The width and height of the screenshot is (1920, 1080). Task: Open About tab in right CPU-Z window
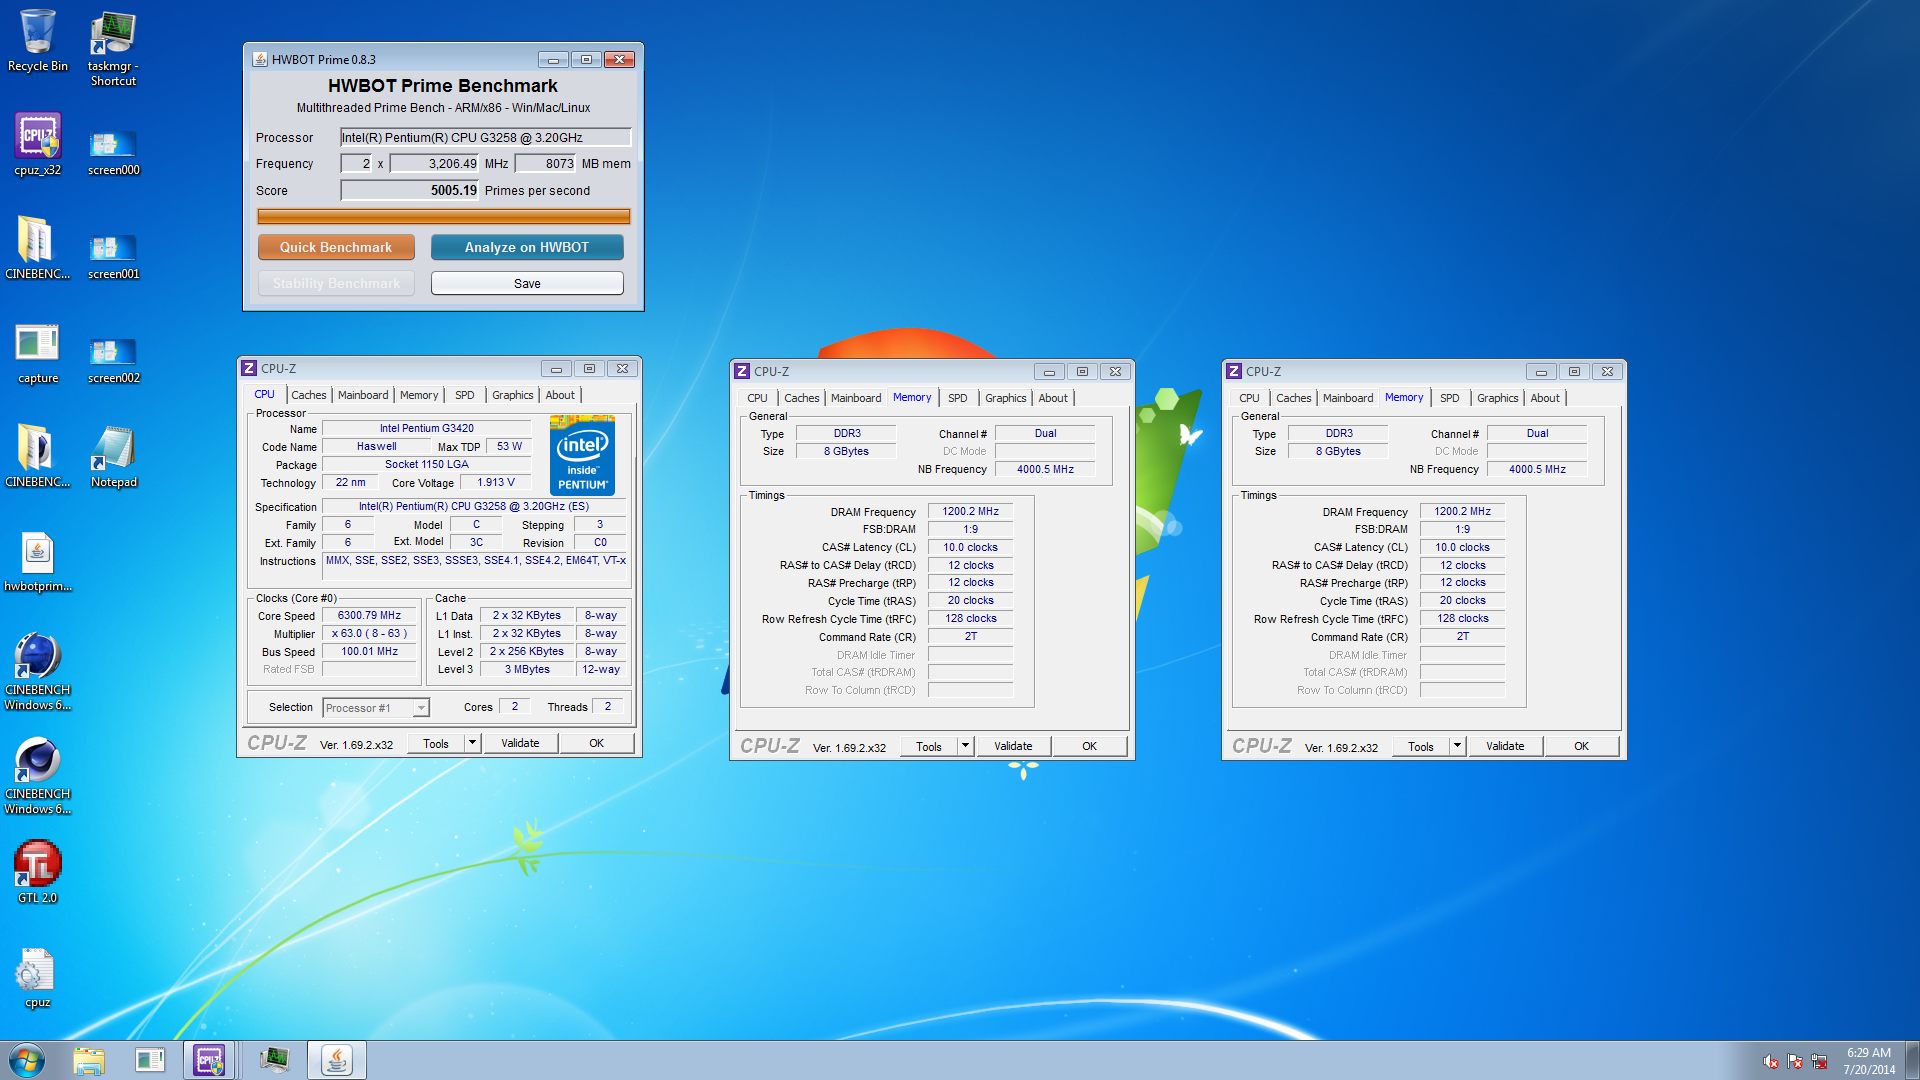(x=1545, y=398)
